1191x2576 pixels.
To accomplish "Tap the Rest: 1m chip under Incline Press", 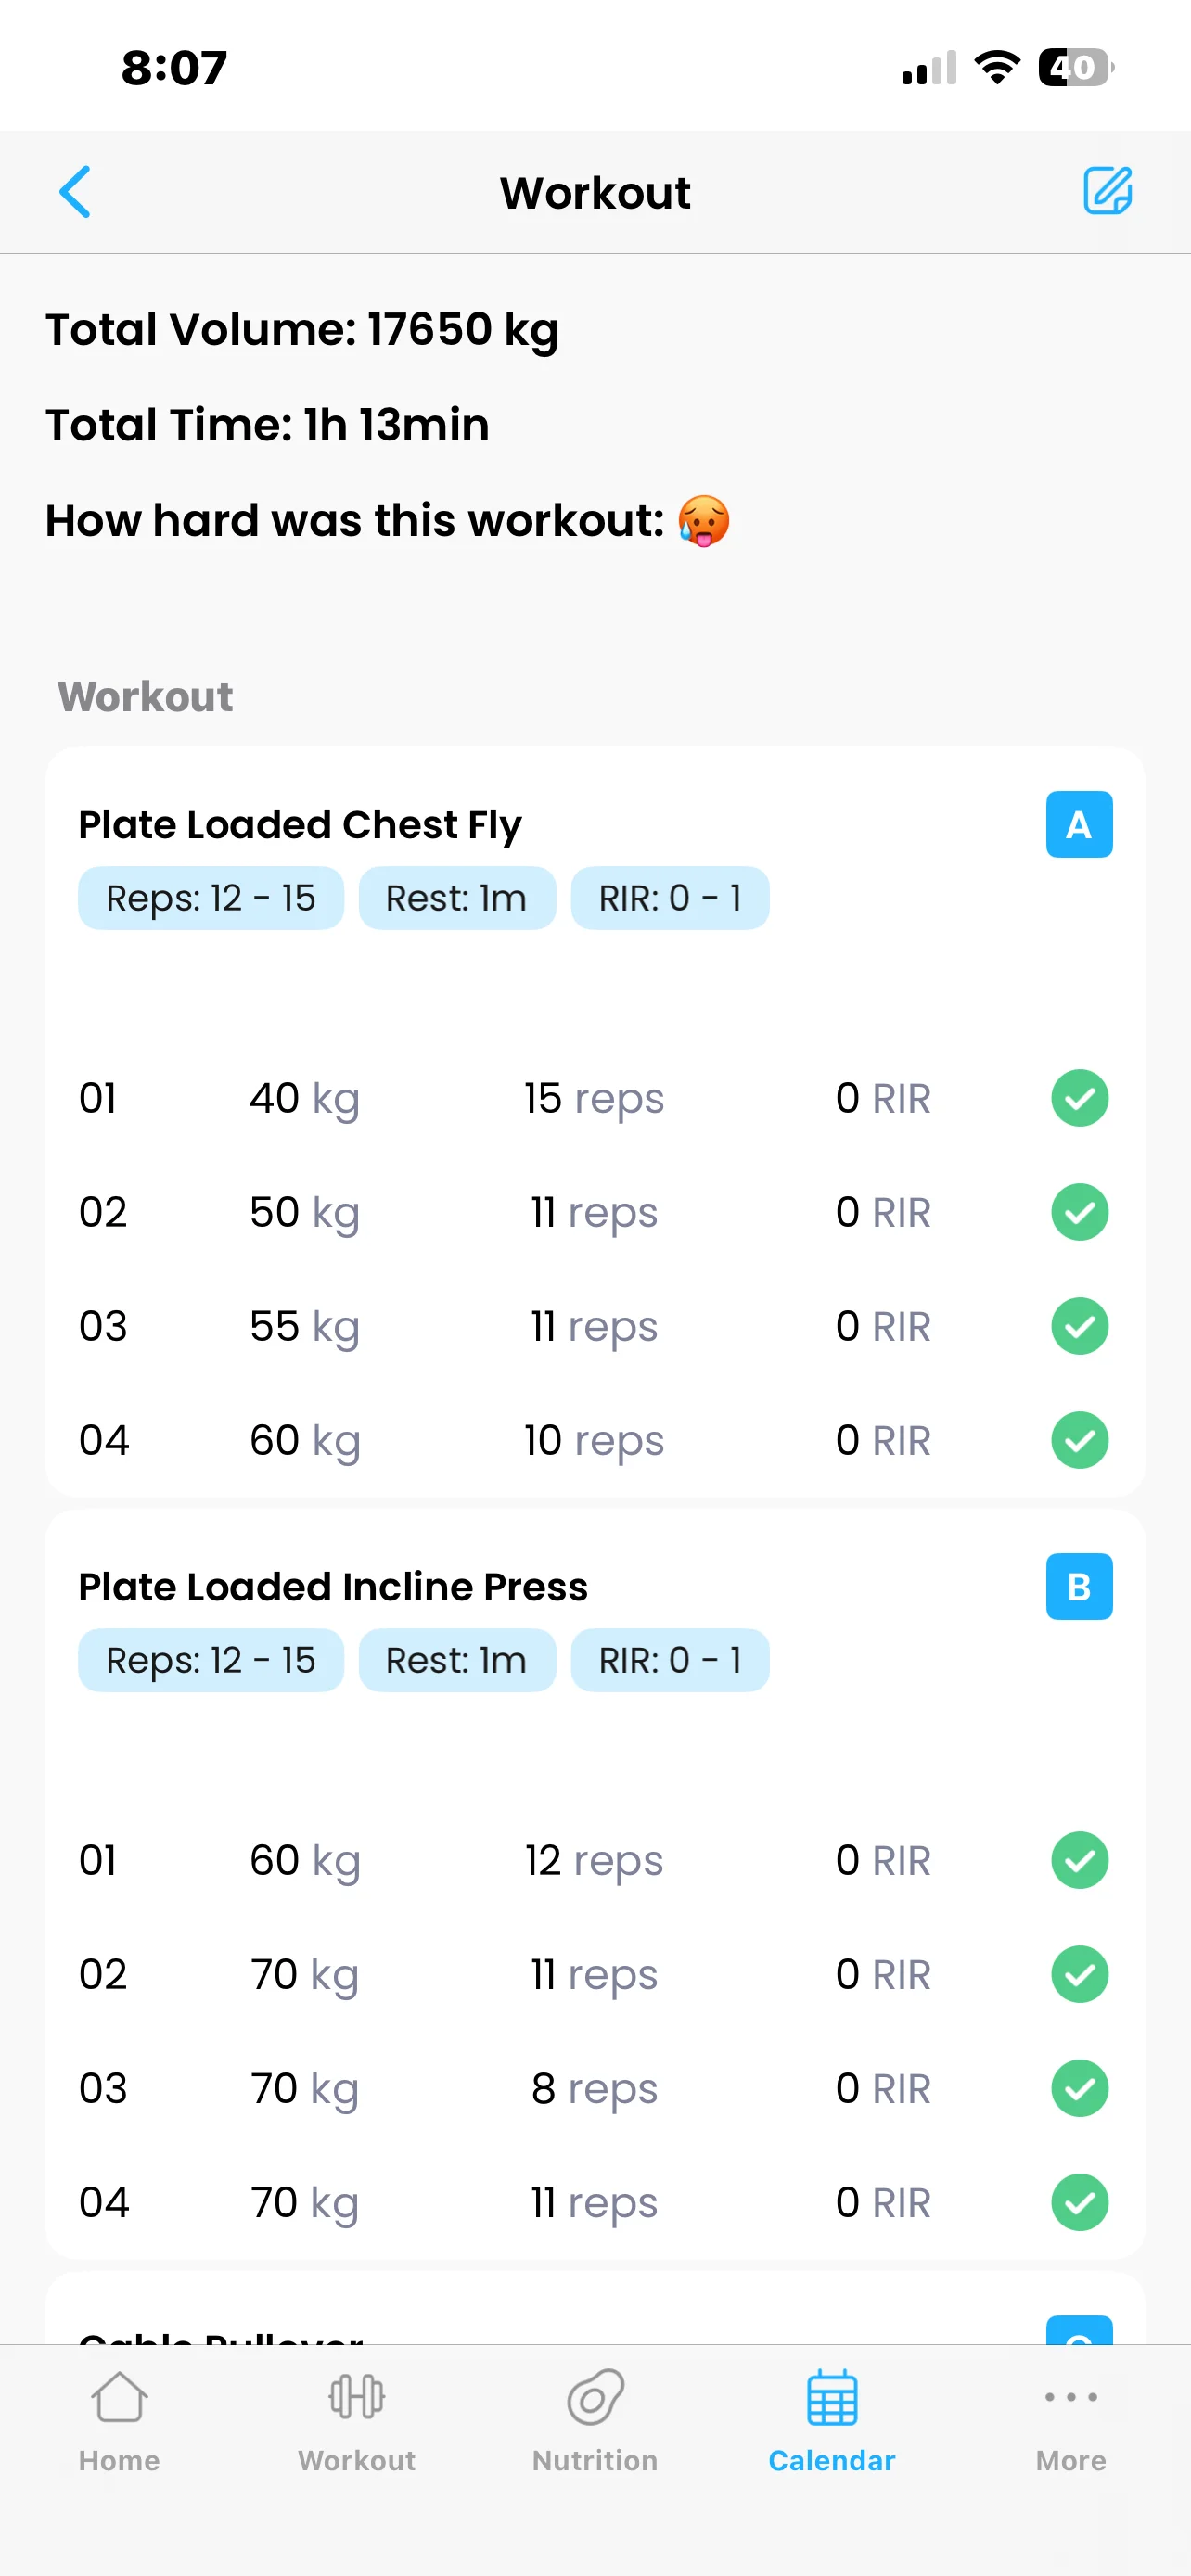I will (x=456, y=1660).
